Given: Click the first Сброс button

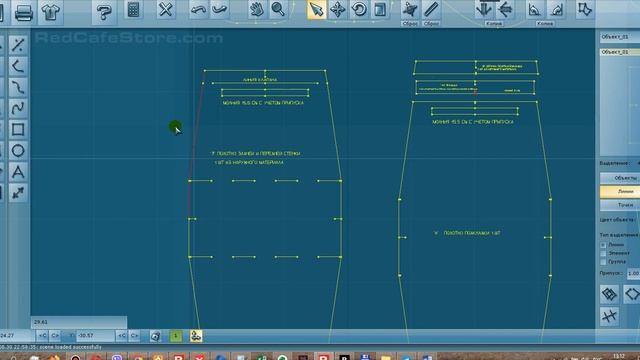Looking at the screenshot, I should point(409,24).
